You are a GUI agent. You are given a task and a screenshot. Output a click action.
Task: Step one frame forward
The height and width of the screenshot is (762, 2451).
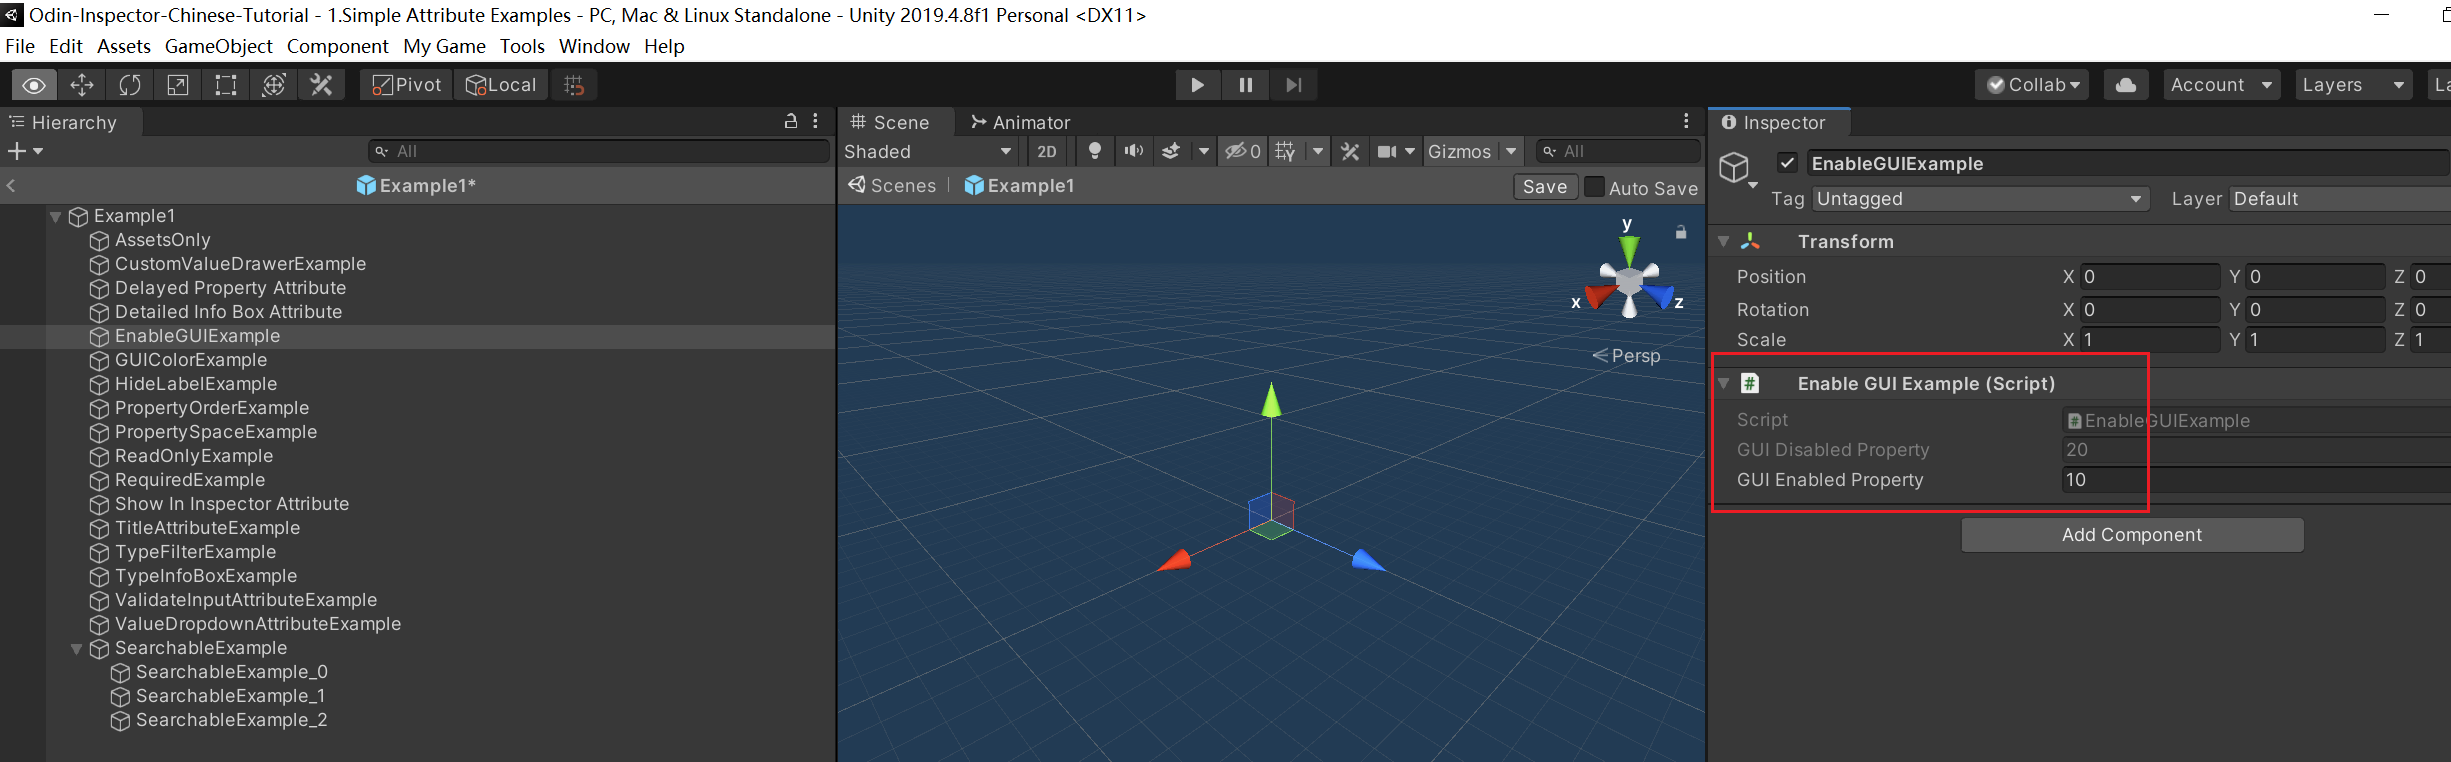(x=1293, y=85)
